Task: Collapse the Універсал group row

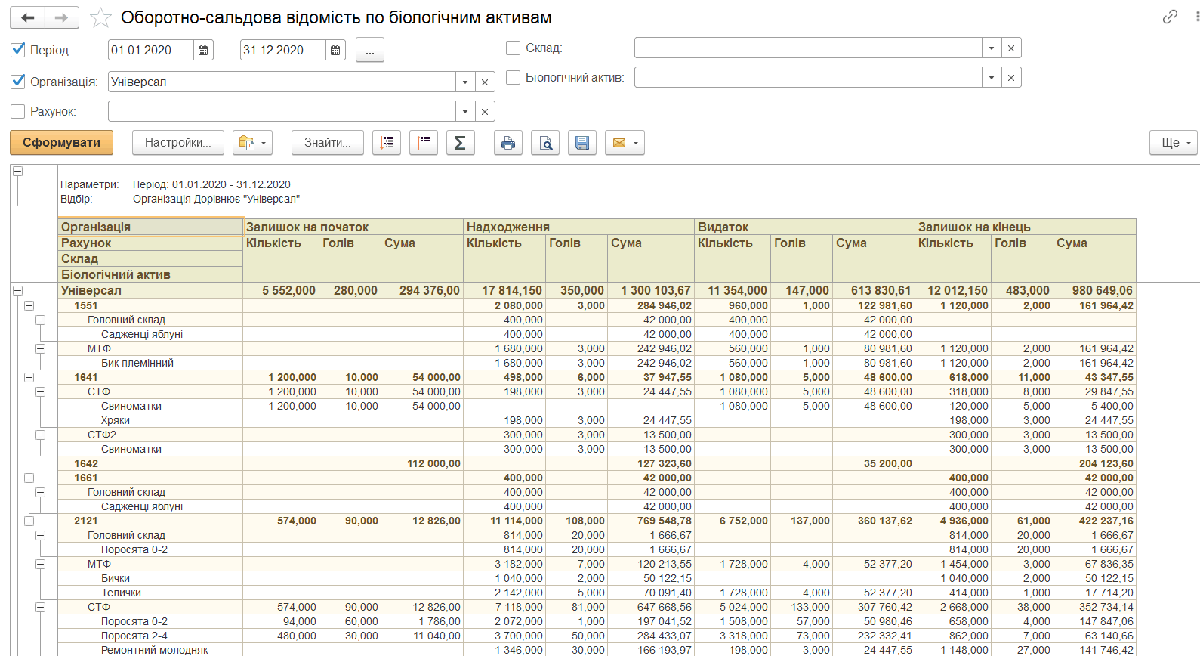Action: 16,290
